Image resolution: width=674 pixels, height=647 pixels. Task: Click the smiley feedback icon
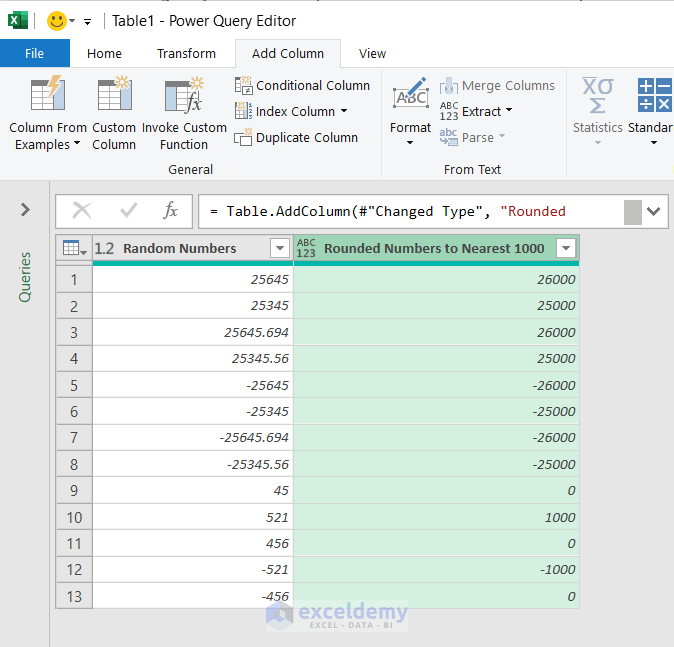tap(57, 21)
